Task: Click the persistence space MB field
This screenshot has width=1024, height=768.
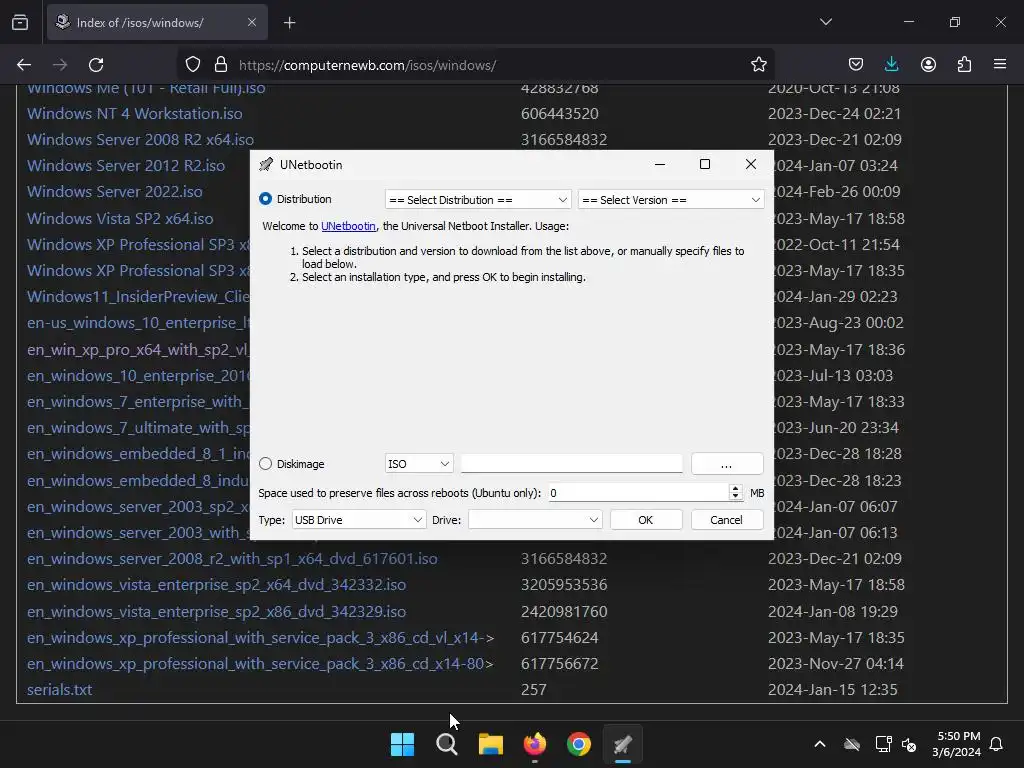Action: (638, 493)
